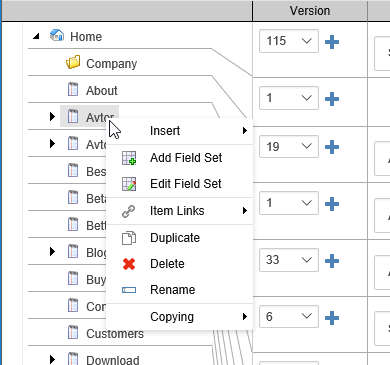
Task: Open the Item Links submenu
Action: pyautogui.click(x=180, y=211)
